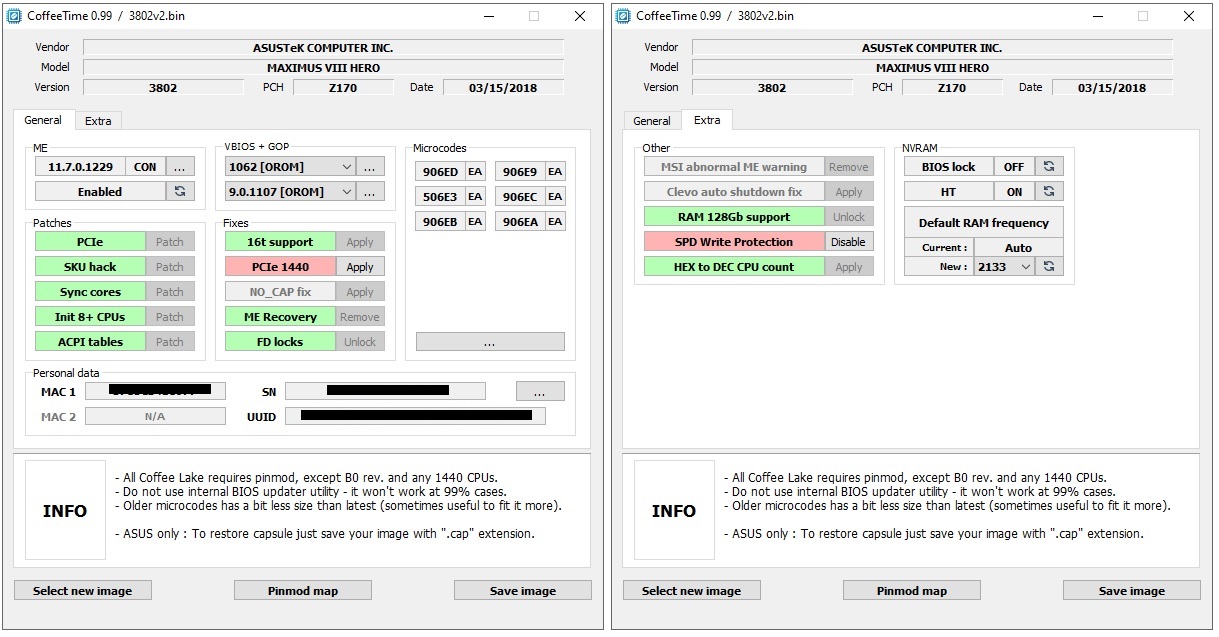1219x637 pixels.
Task: Switch to General tab in right window
Action: (x=652, y=121)
